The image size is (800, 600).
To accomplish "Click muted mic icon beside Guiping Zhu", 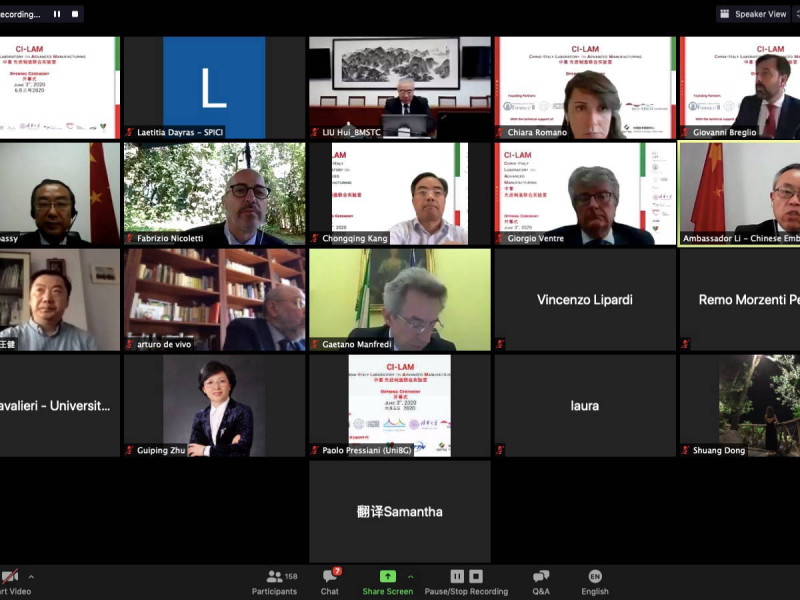I will pyautogui.click(x=130, y=450).
